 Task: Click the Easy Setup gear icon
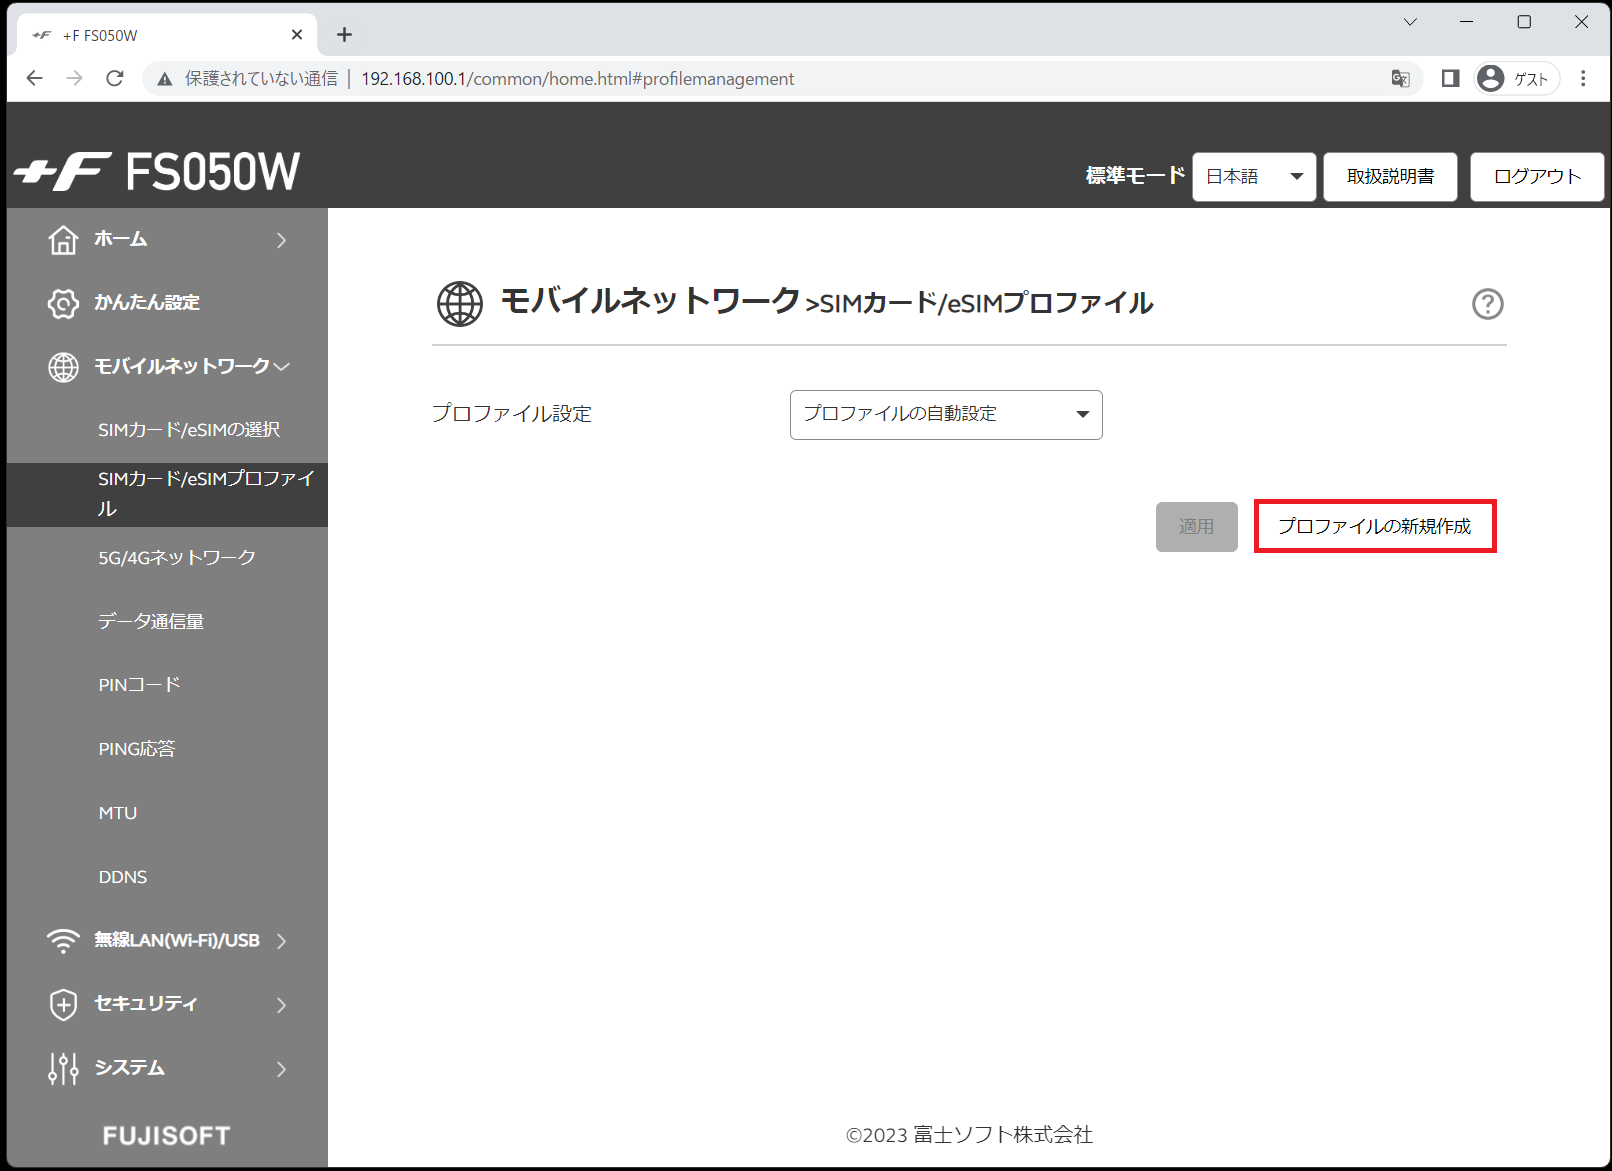pos(63,303)
